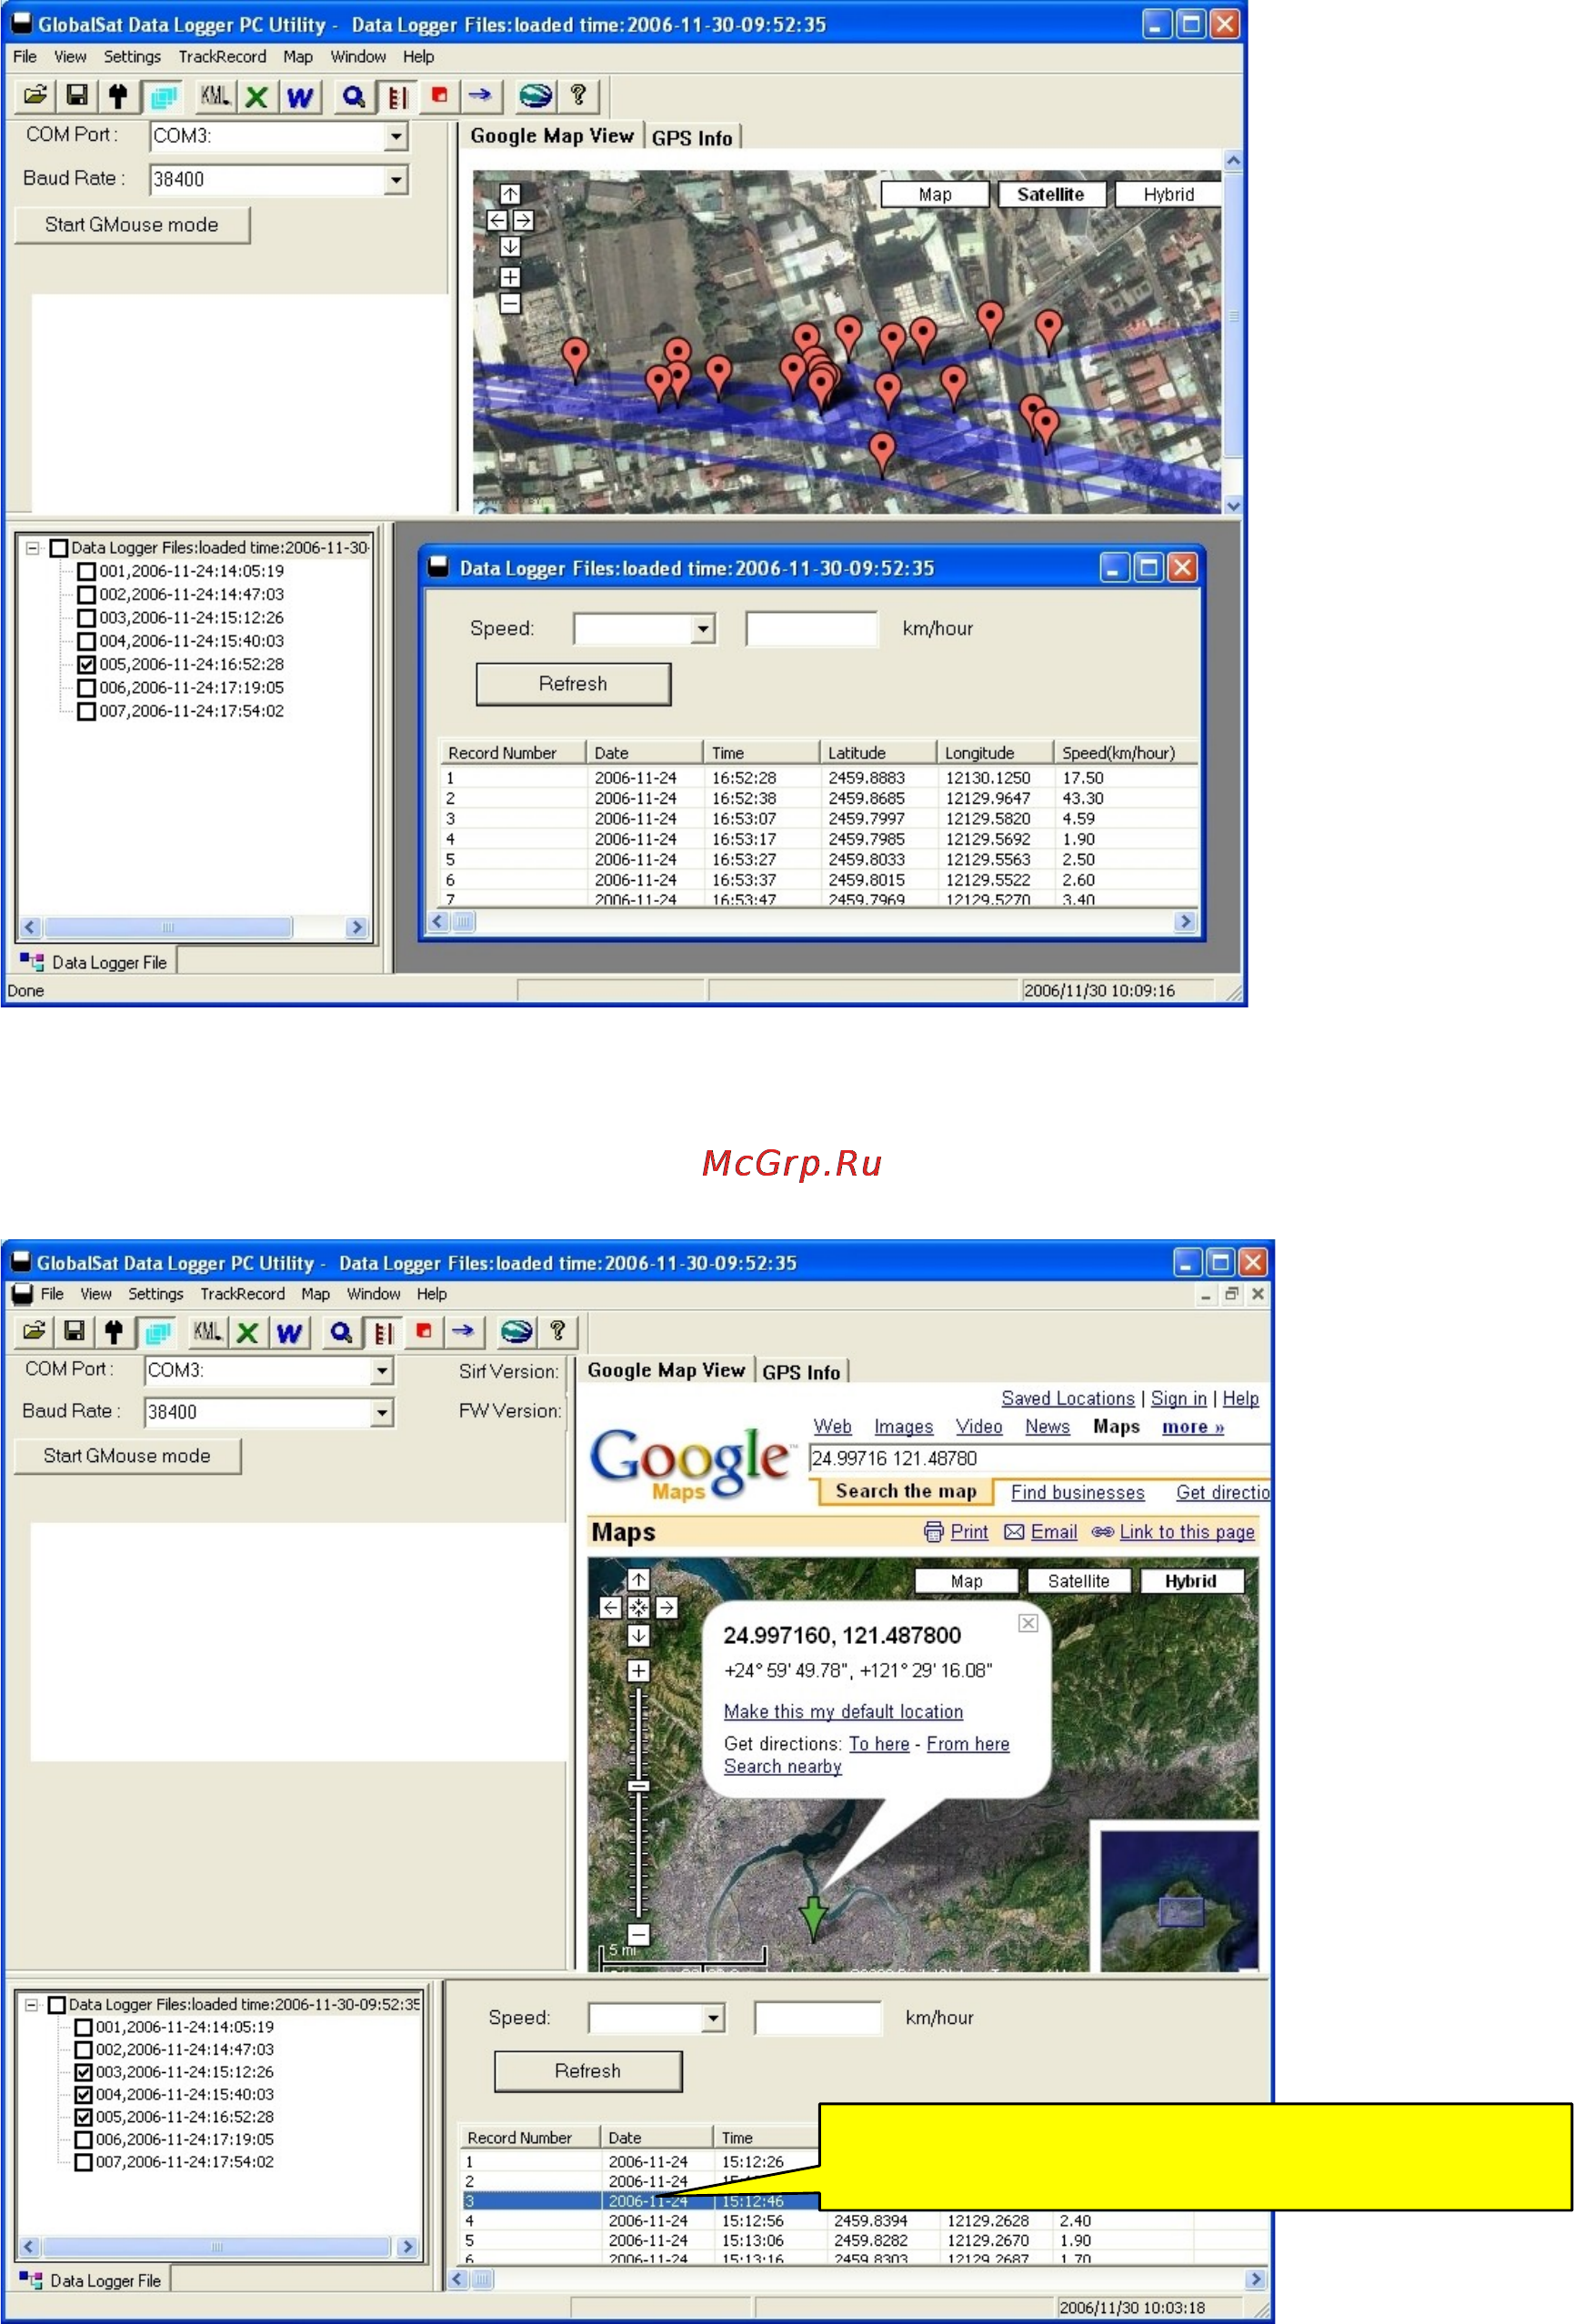Viewport: 1574px width, 2324px height.
Task: Center map icon between pan arrows, lower map
Action: [x=638, y=1607]
